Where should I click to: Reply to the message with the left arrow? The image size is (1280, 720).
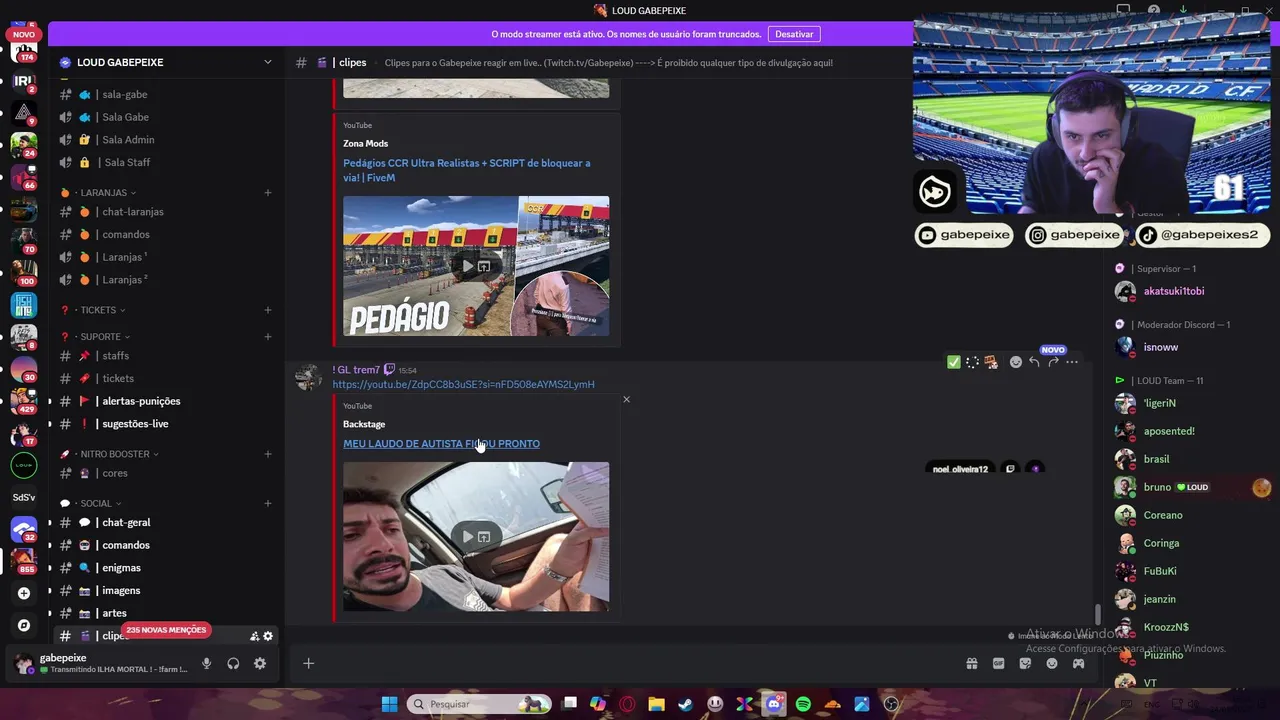[1035, 362]
